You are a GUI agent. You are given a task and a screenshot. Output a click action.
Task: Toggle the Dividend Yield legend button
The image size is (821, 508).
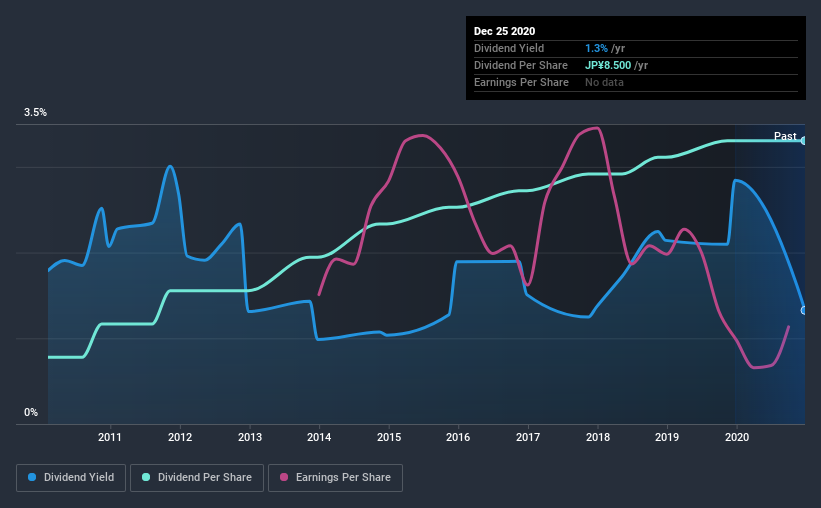tap(71, 478)
